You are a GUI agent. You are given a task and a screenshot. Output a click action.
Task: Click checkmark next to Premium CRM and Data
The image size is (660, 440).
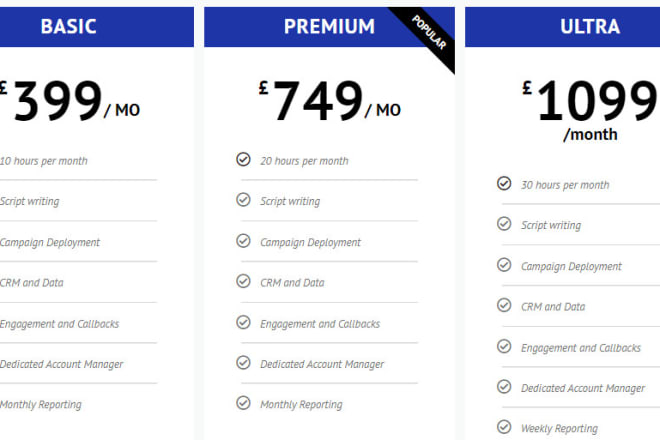(x=243, y=281)
